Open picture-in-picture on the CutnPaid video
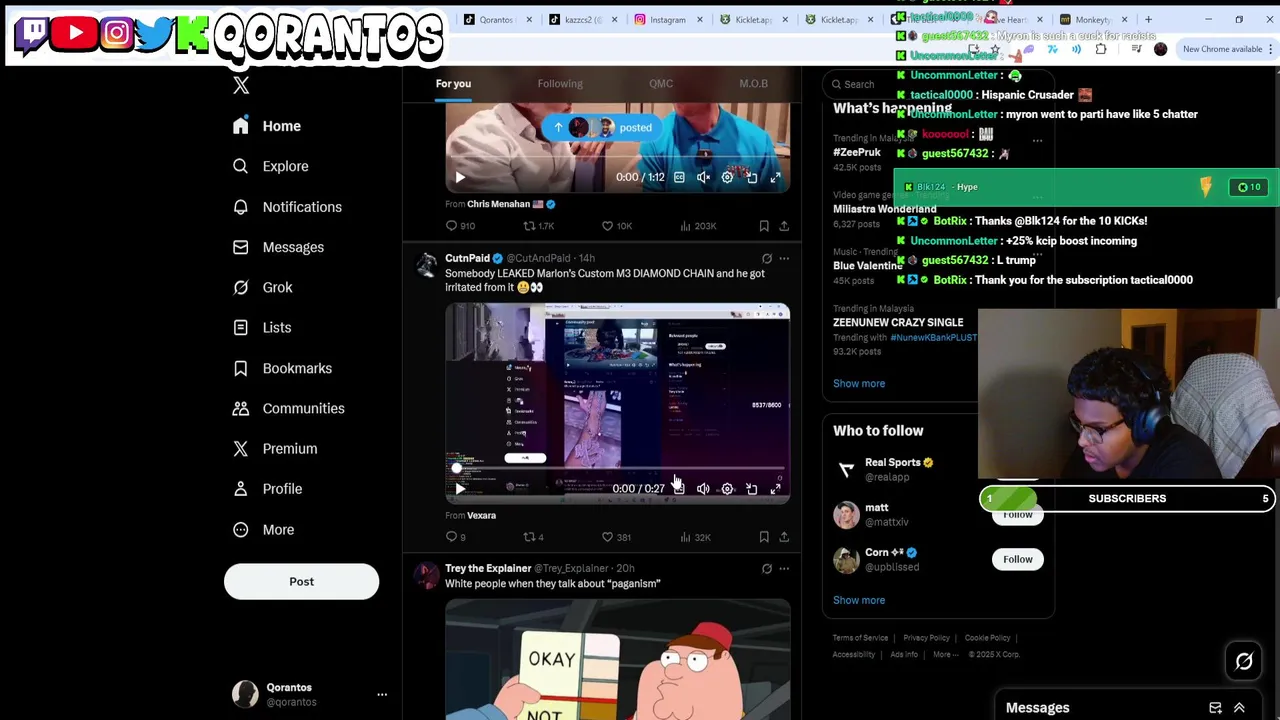 coord(751,489)
